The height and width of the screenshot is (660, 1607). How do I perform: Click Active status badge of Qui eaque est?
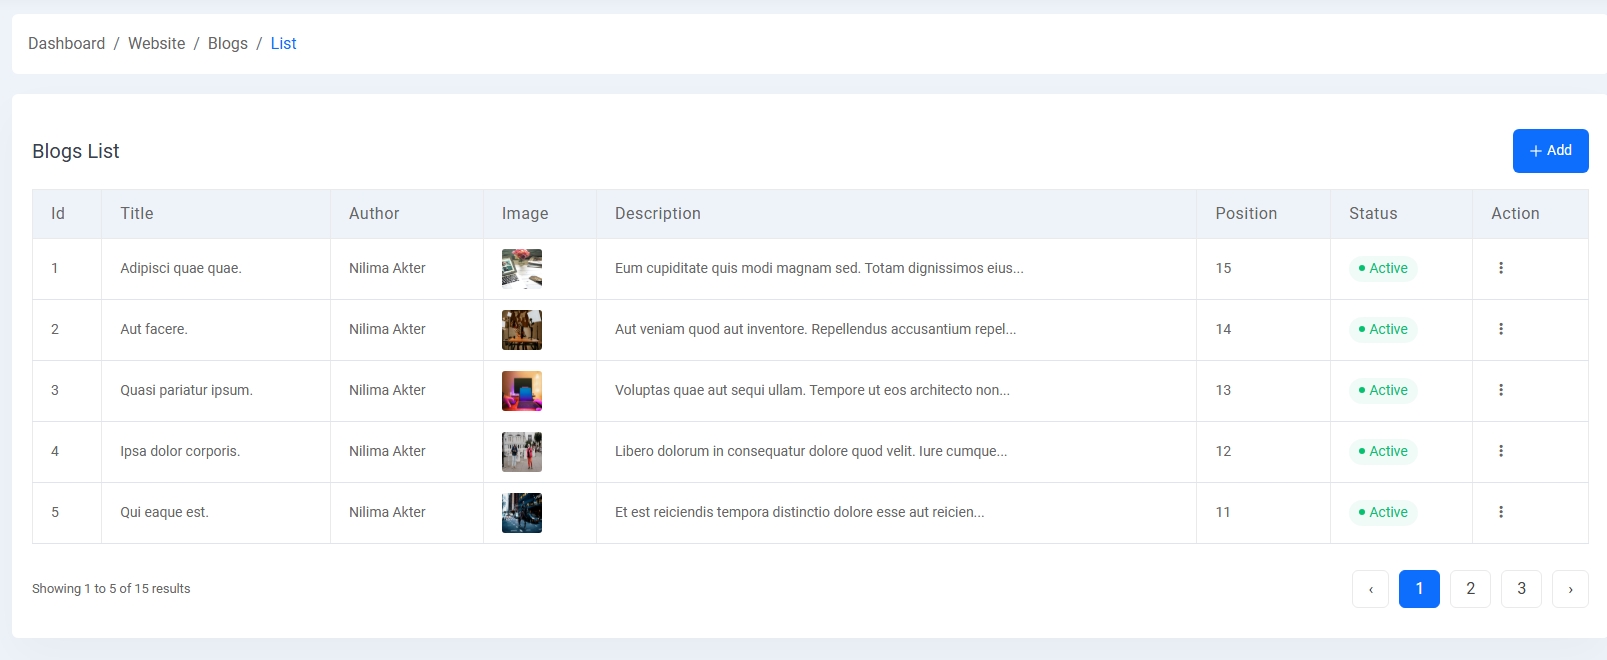click(x=1383, y=512)
